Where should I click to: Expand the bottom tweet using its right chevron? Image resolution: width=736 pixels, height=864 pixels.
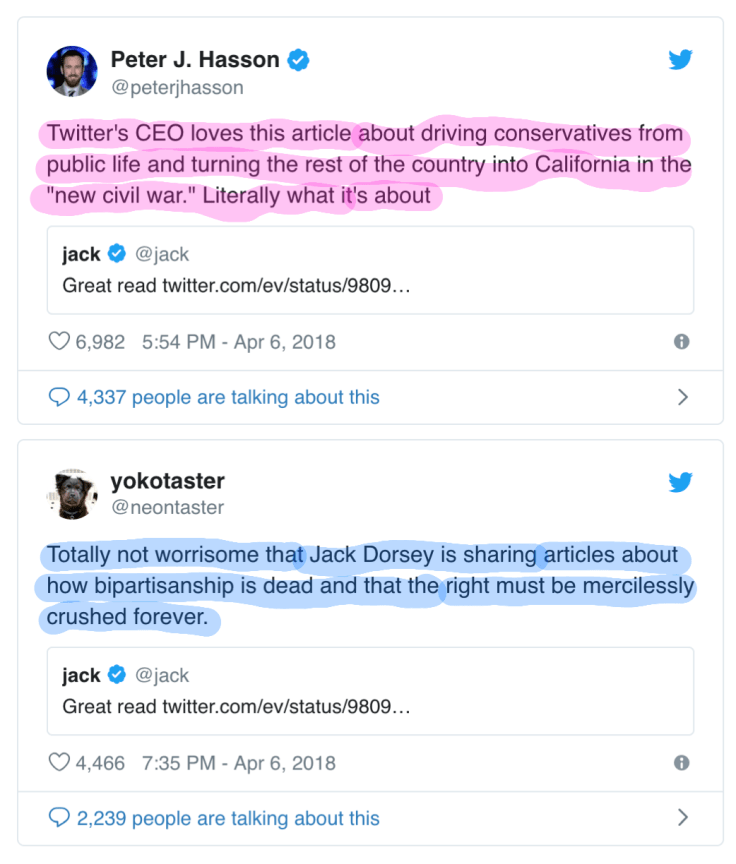(683, 817)
